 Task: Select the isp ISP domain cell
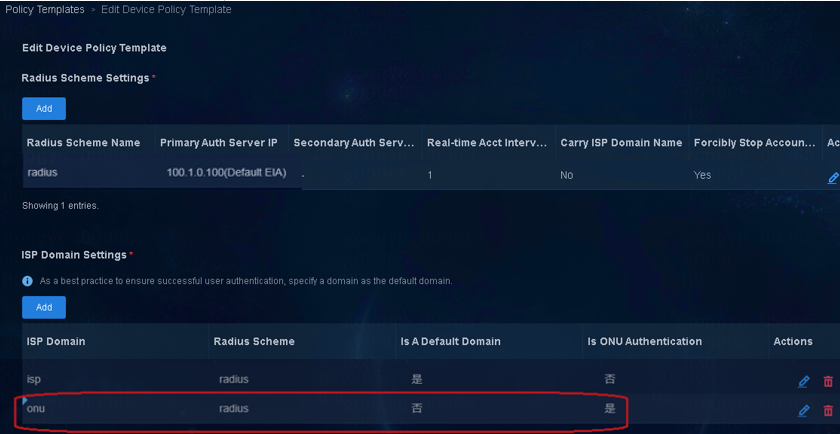point(115,379)
